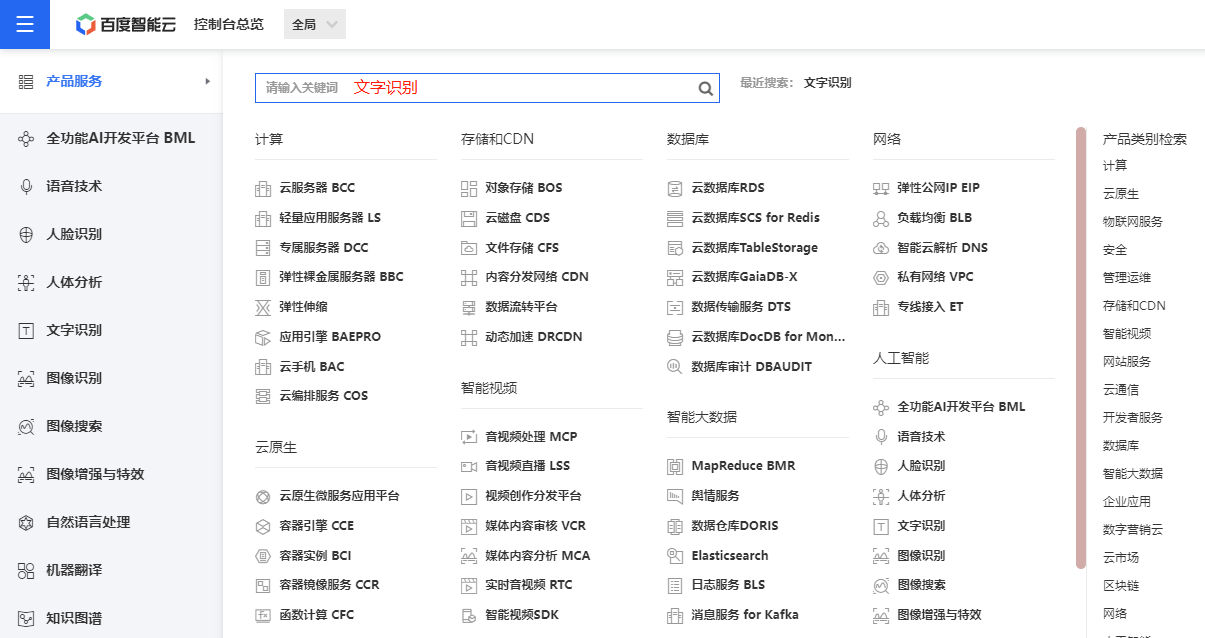
Task: Open 云编排服务 COS
Action: click(x=324, y=396)
